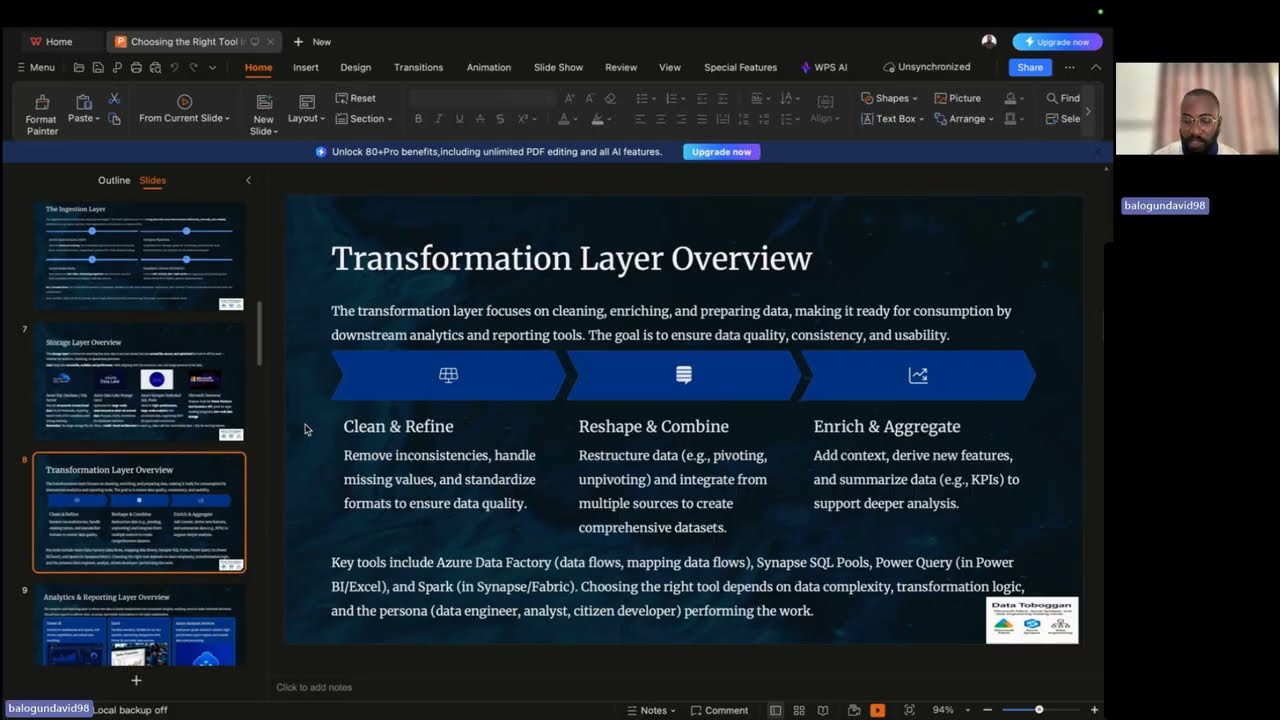Start slideshow with orange play button
Screen dimensions: 1280x720
pyautogui.click(x=877, y=710)
